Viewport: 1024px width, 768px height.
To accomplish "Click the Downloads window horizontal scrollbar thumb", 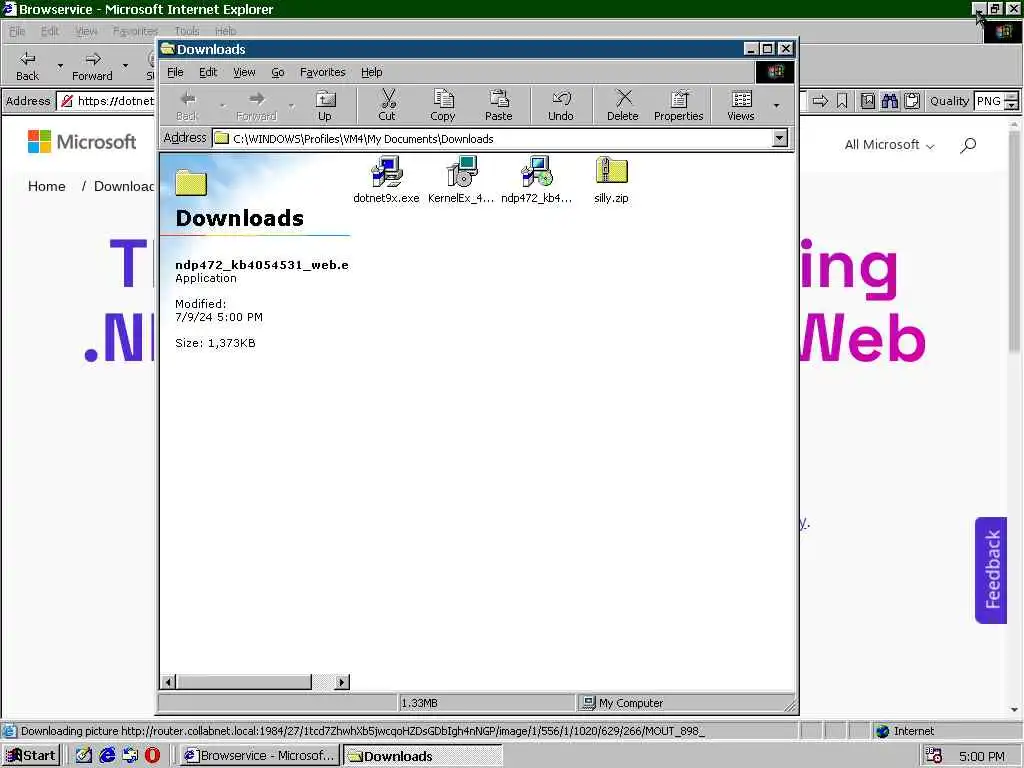I will tap(244, 682).
